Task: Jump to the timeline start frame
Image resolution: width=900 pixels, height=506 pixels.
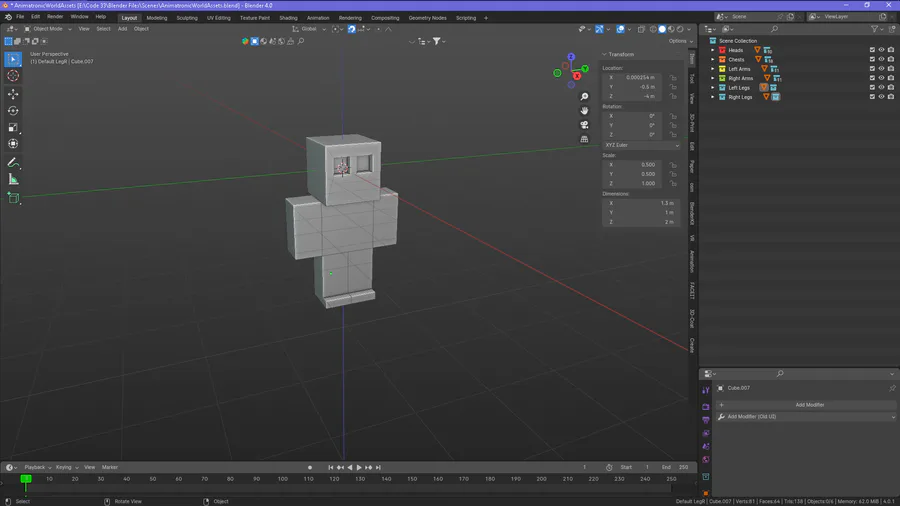Action: click(331, 468)
